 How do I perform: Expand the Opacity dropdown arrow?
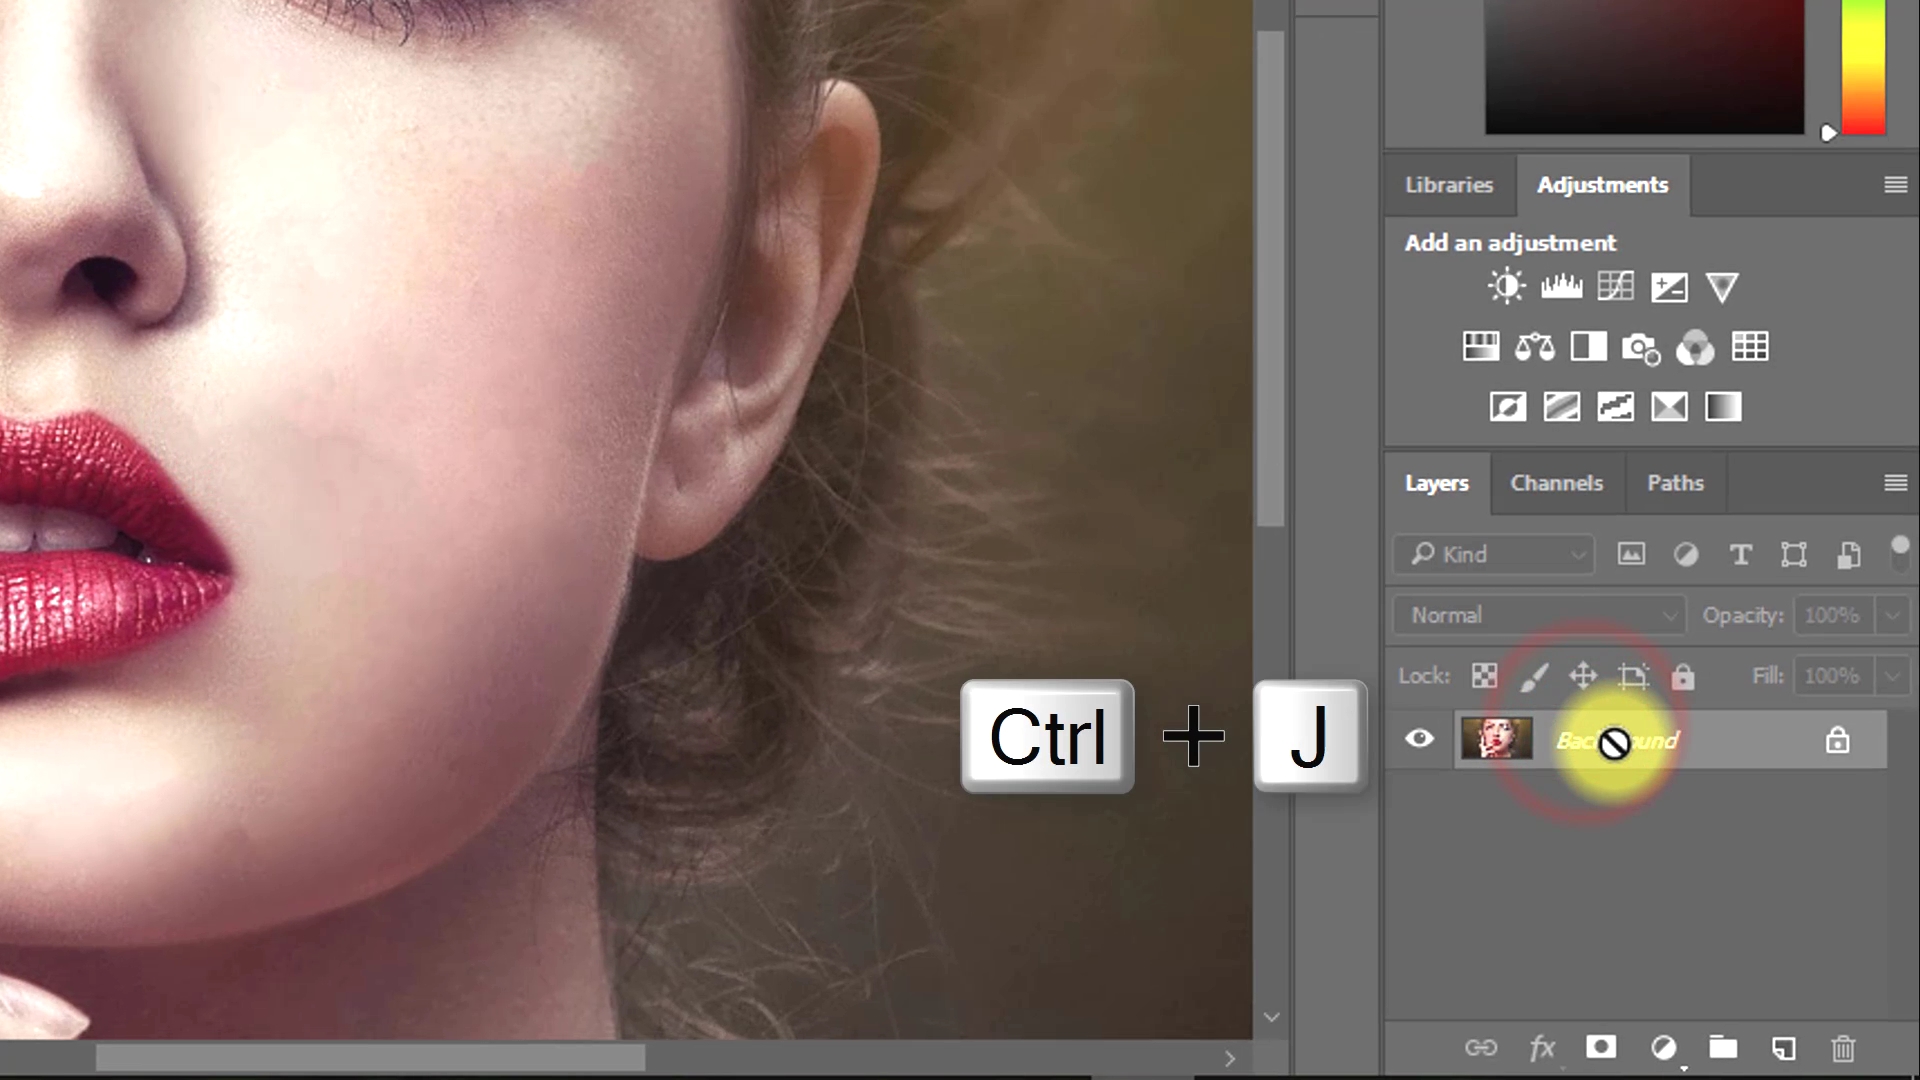[x=1892, y=615]
